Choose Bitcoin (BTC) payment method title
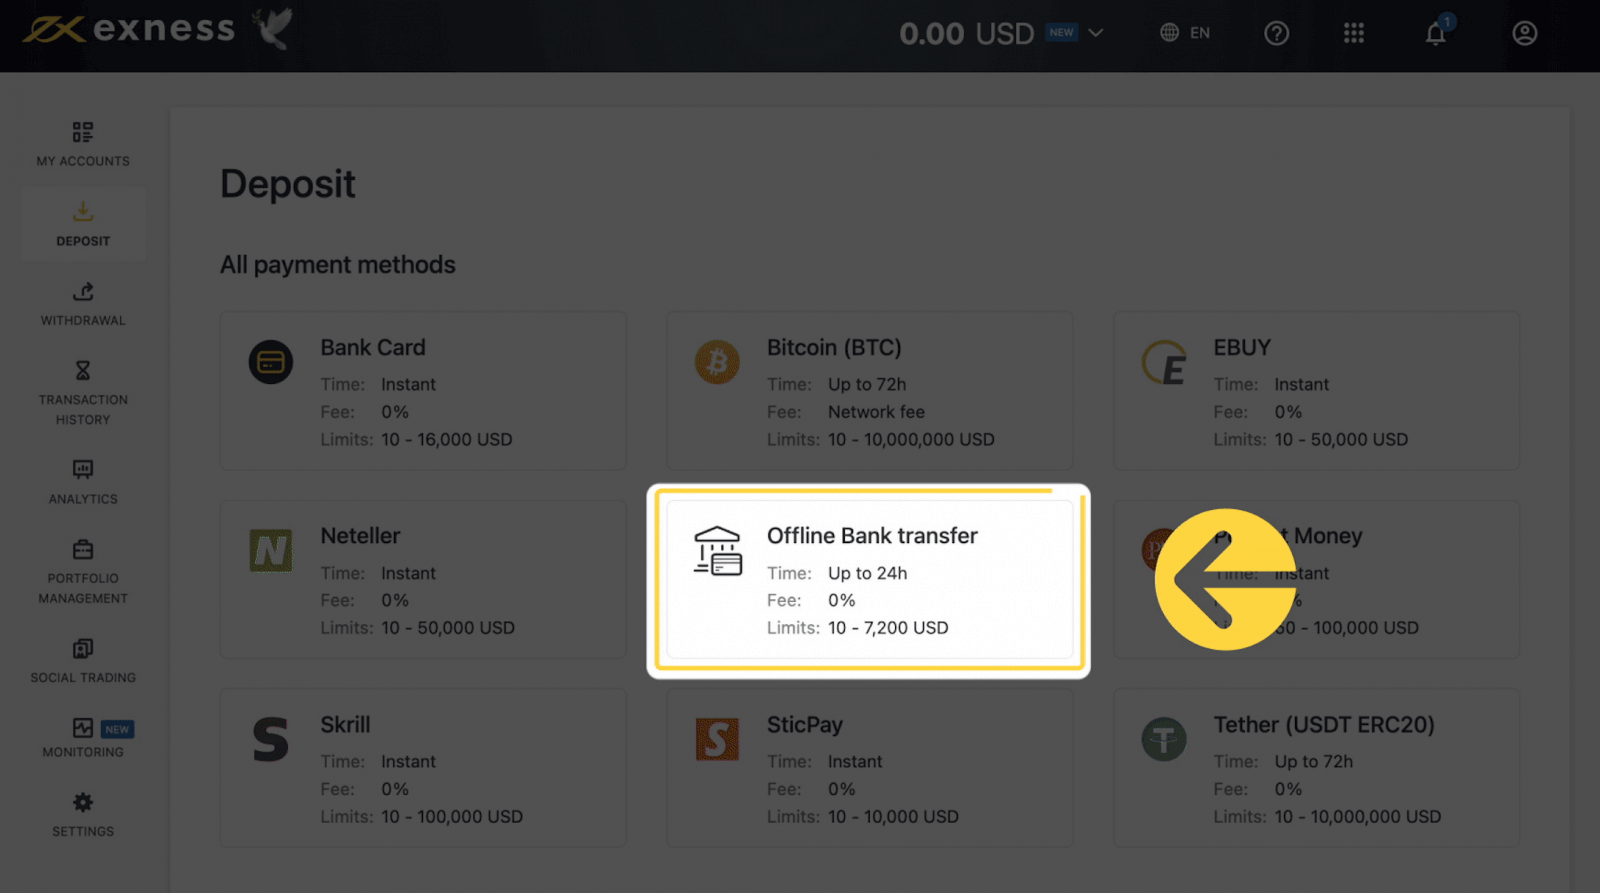 point(834,347)
